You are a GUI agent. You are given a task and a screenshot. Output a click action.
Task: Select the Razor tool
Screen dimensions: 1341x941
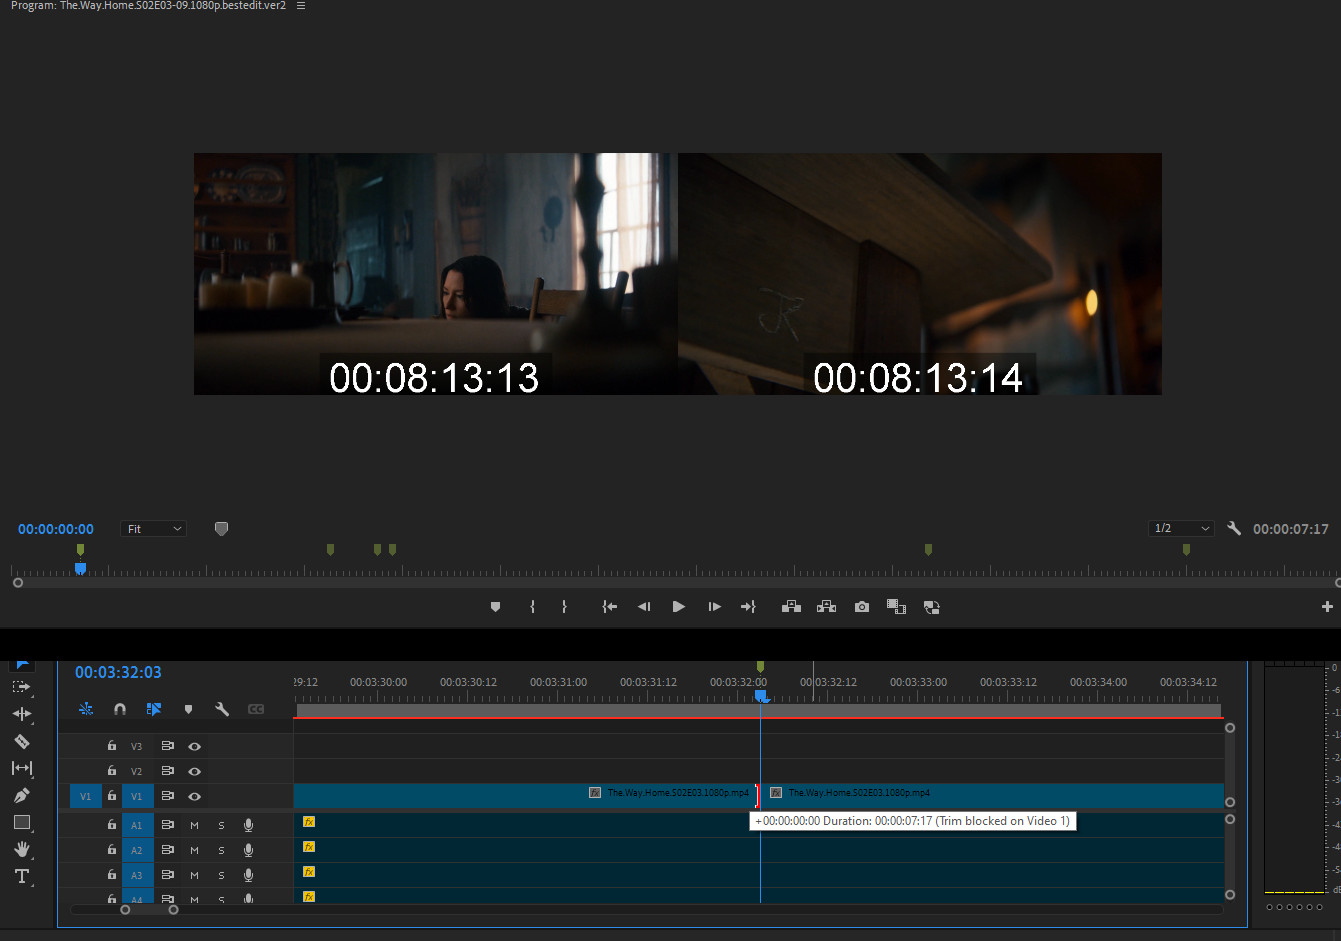pyautogui.click(x=21, y=741)
